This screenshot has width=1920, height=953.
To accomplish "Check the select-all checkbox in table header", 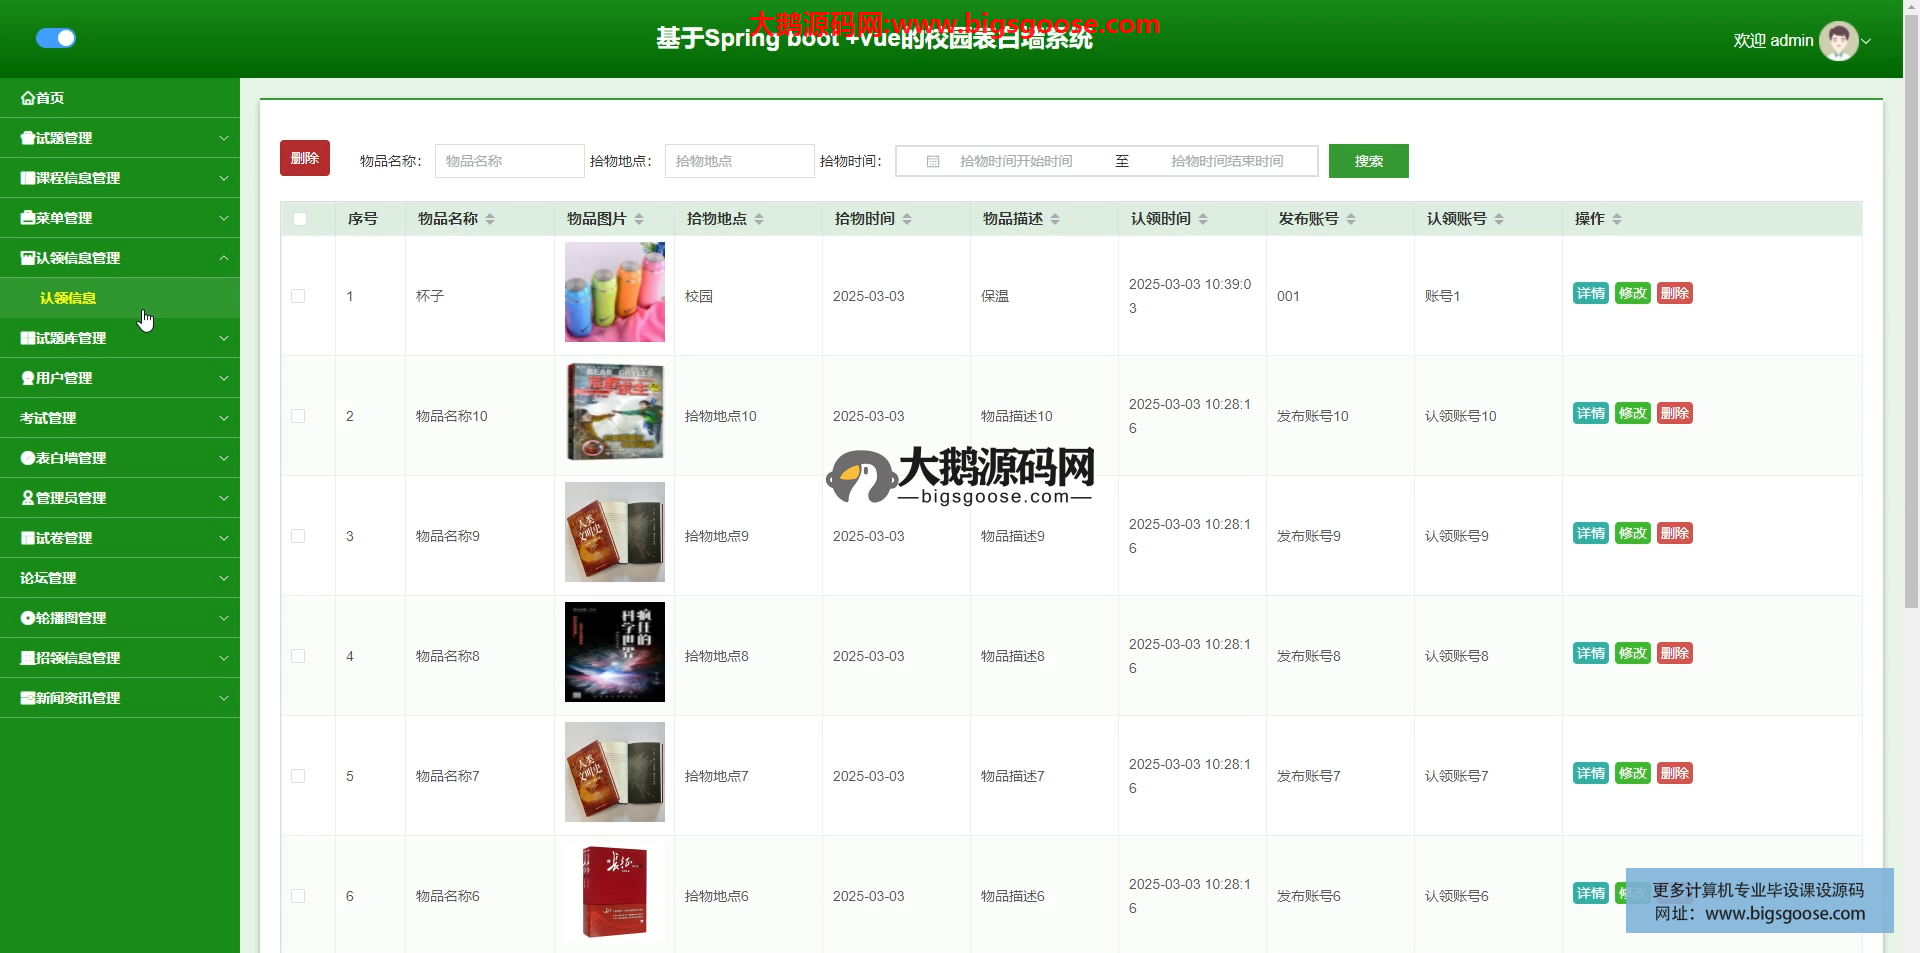I will pyautogui.click(x=300, y=219).
